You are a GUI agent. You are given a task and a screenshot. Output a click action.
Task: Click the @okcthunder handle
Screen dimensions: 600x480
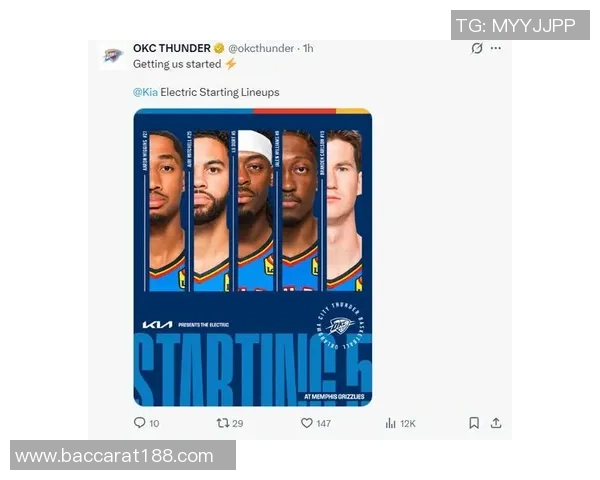(261, 48)
